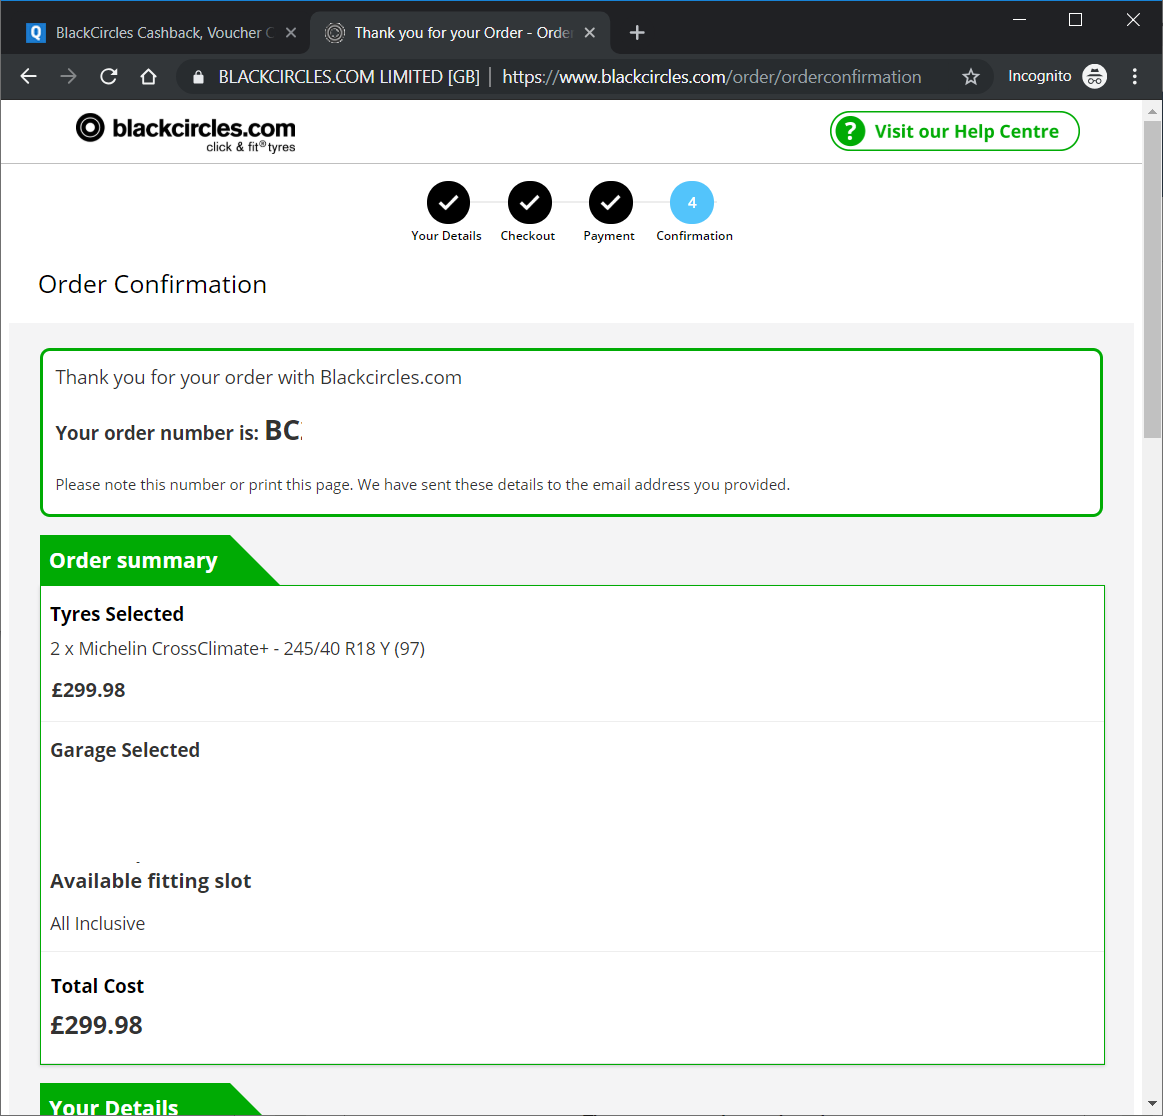Screen dimensions: 1163x1116
Task: Click the address bar URL
Action: click(x=712, y=77)
